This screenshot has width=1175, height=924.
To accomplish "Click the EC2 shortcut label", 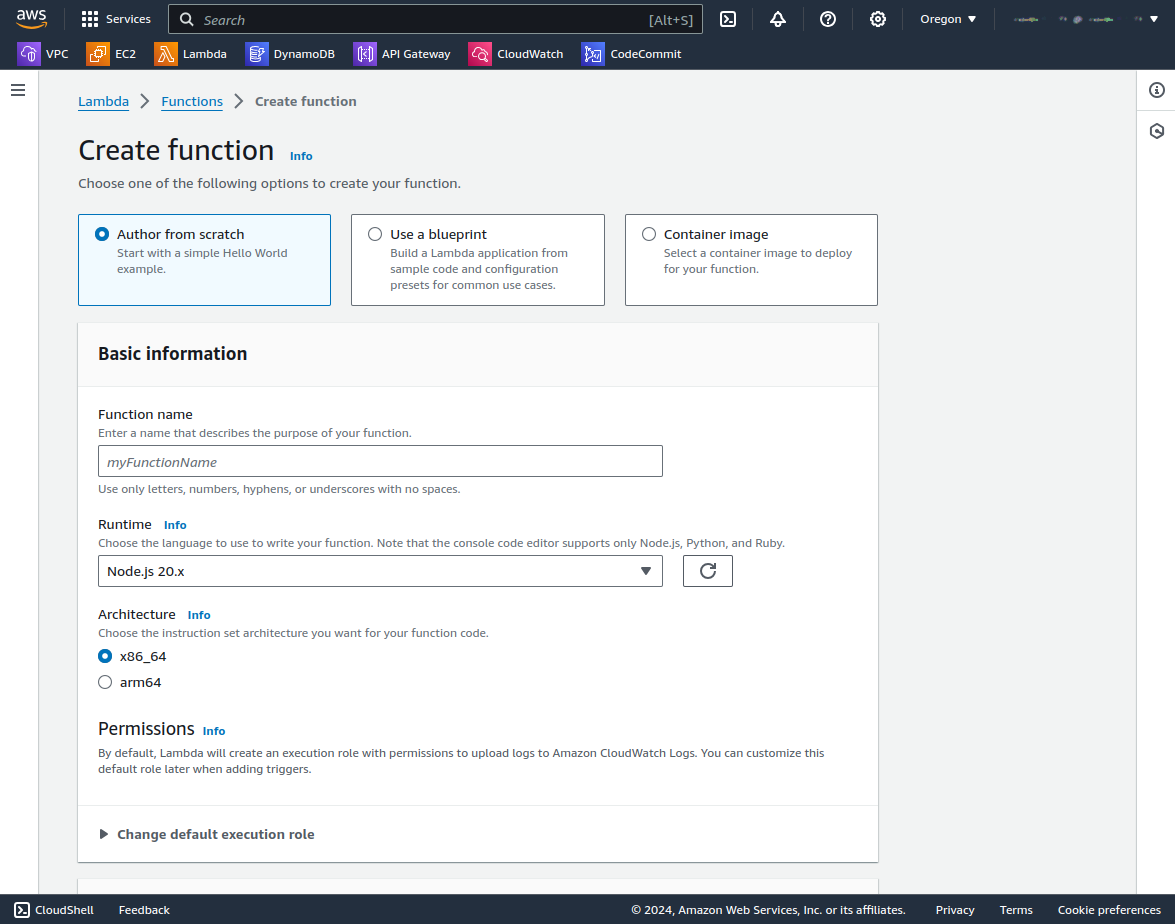I will 126,54.
